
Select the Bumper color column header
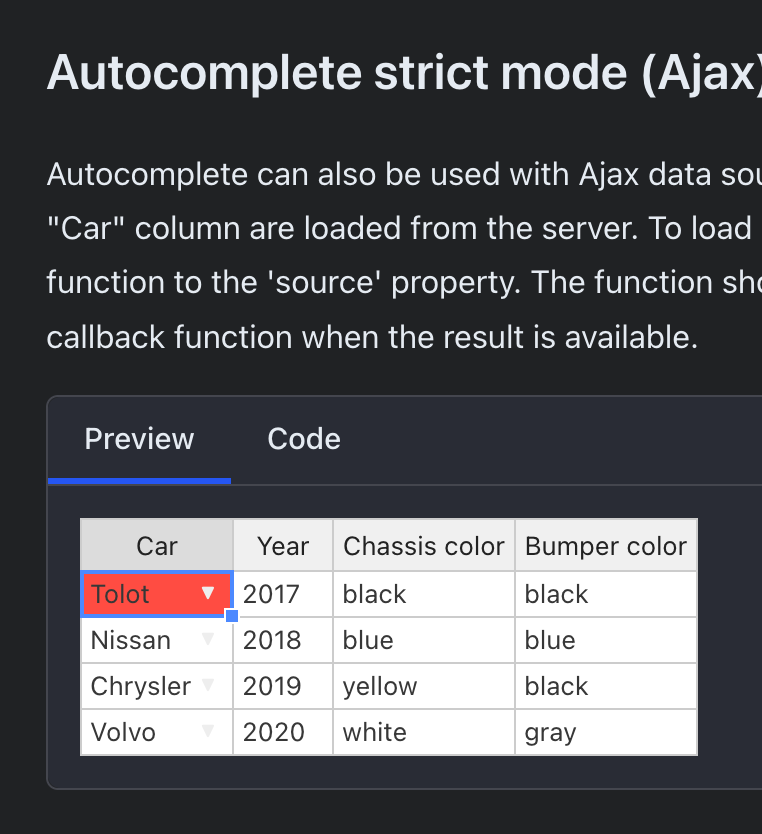tap(605, 546)
